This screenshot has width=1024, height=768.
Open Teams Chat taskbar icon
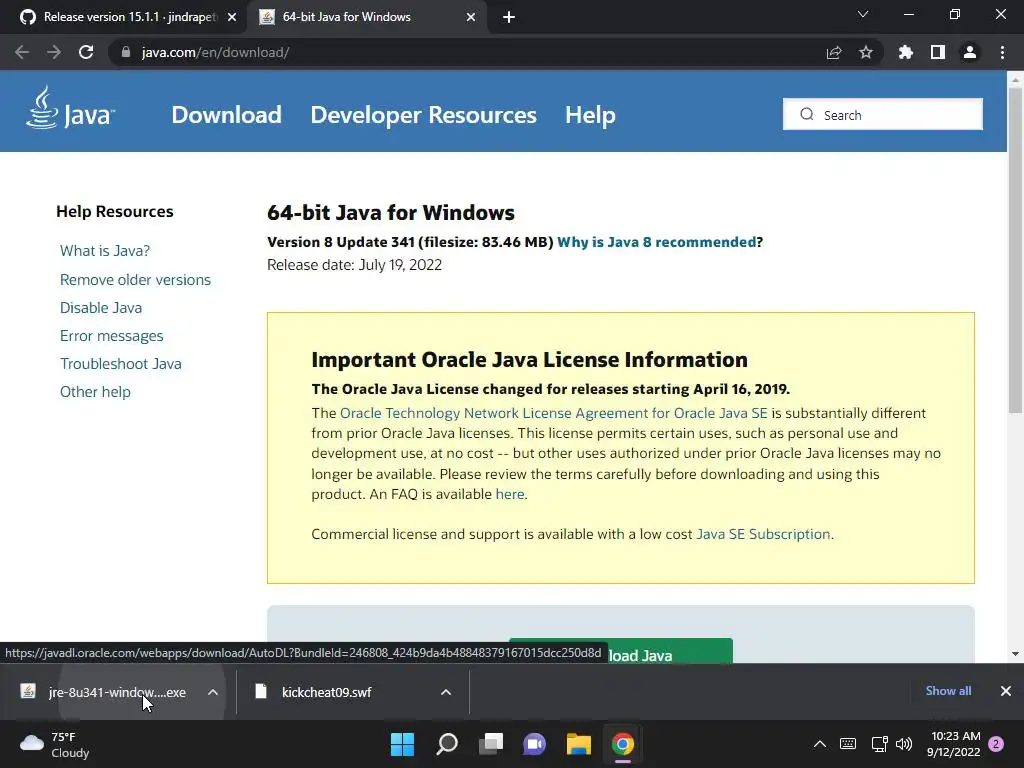click(534, 744)
